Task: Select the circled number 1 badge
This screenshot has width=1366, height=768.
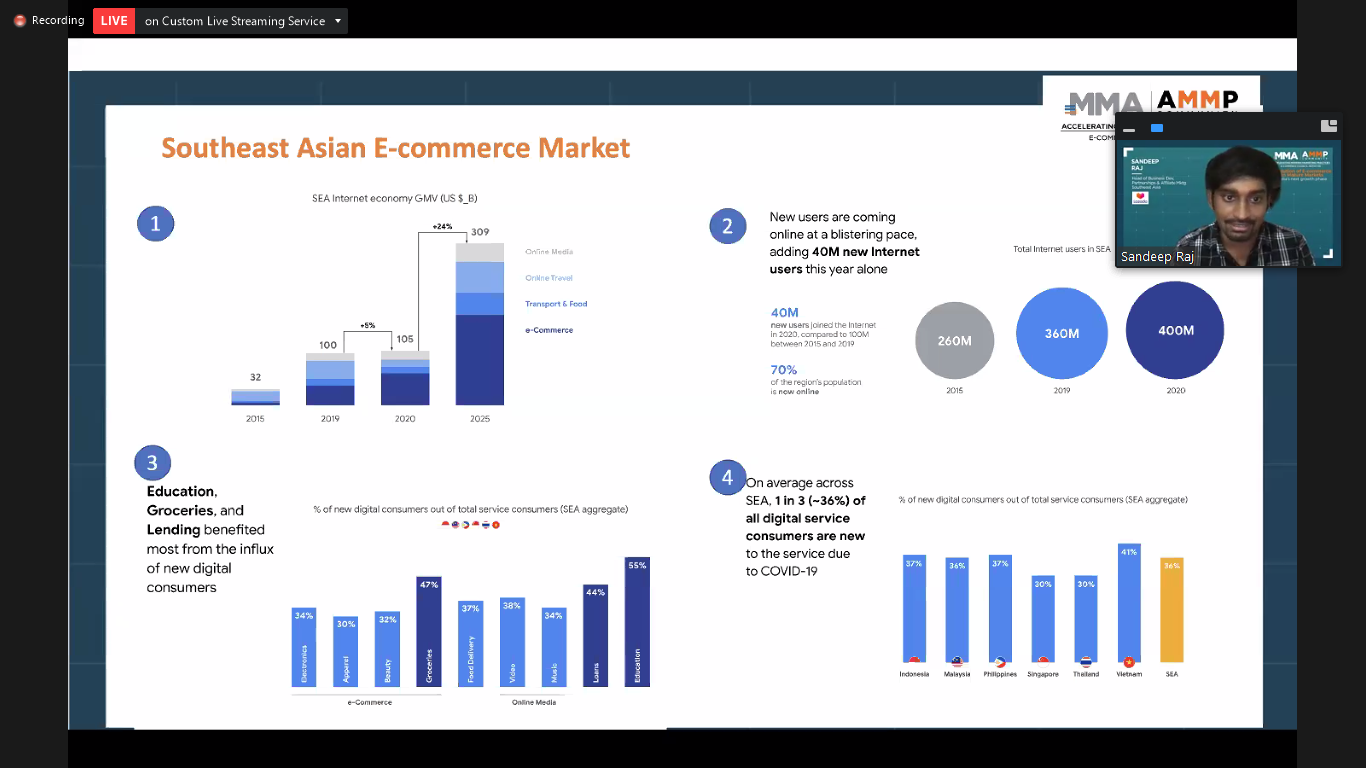Action: pos(155,223)
